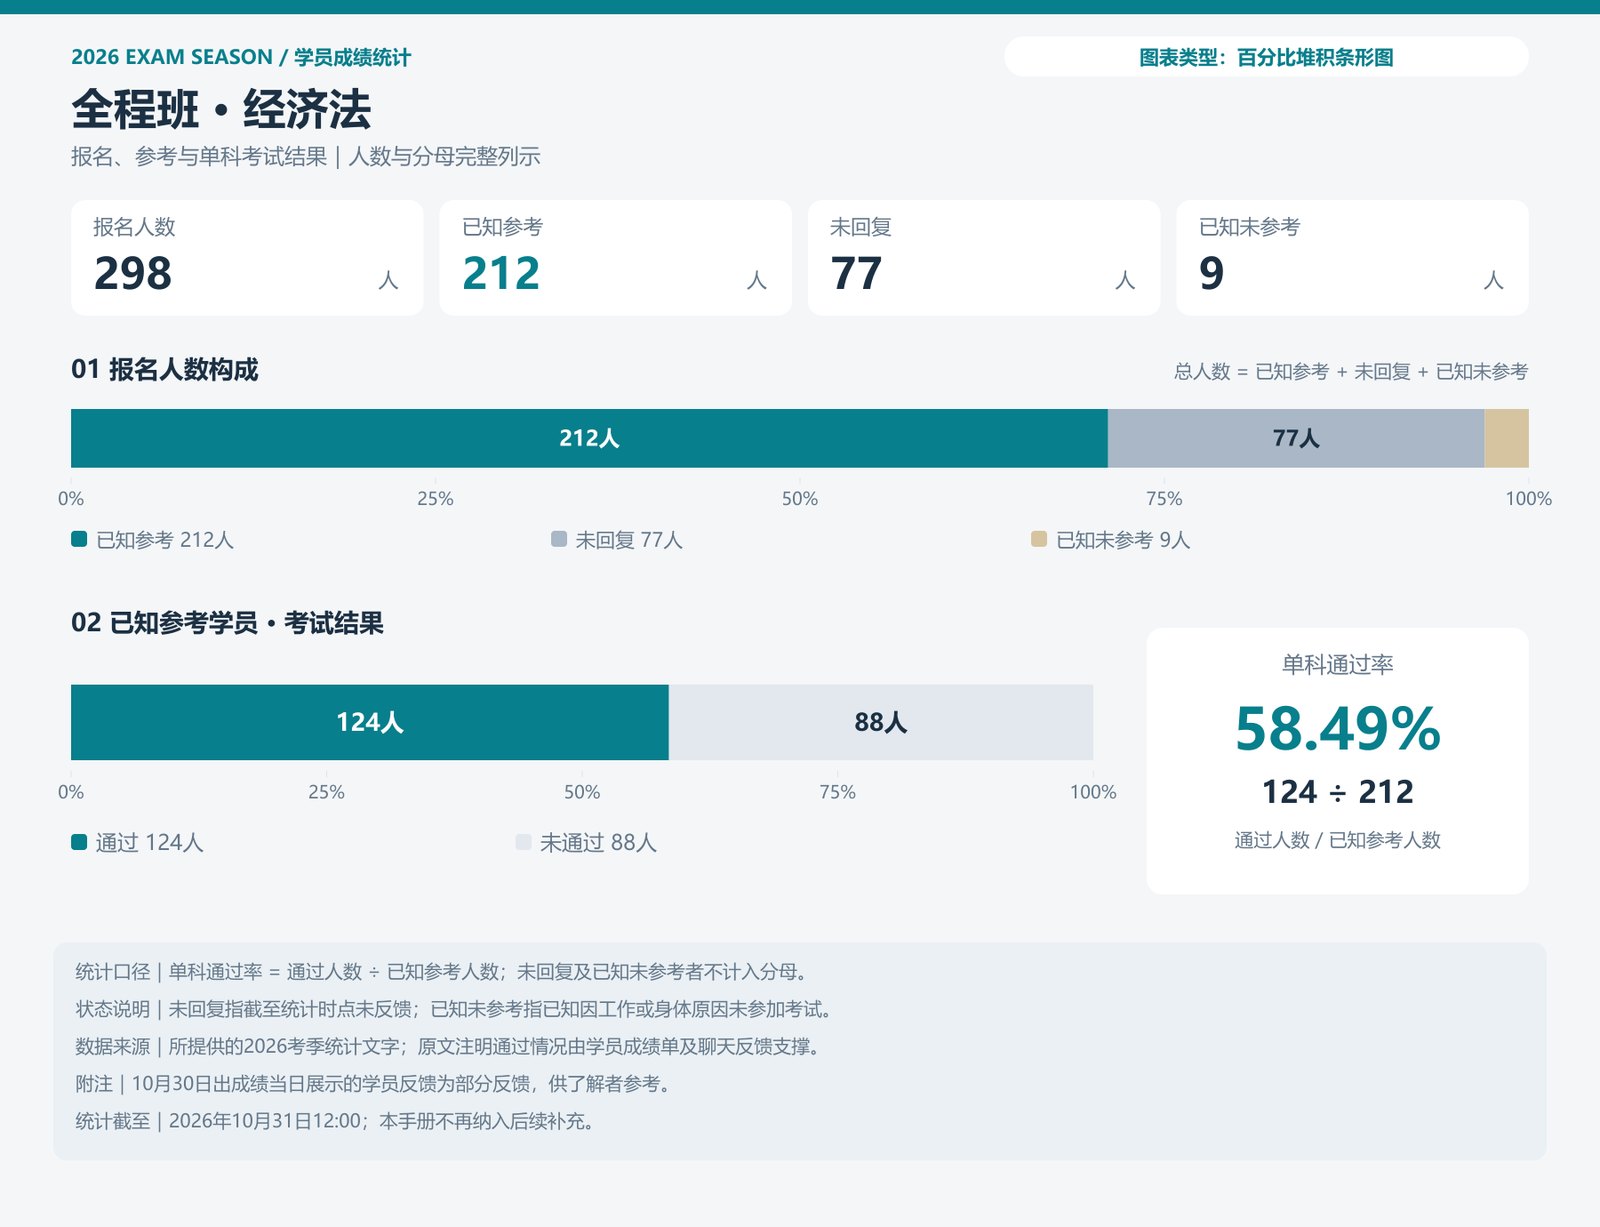Click the light 88人 not-passed bar segment
This screenshot has width=1600, height=1227.
[x=881, y=722]
